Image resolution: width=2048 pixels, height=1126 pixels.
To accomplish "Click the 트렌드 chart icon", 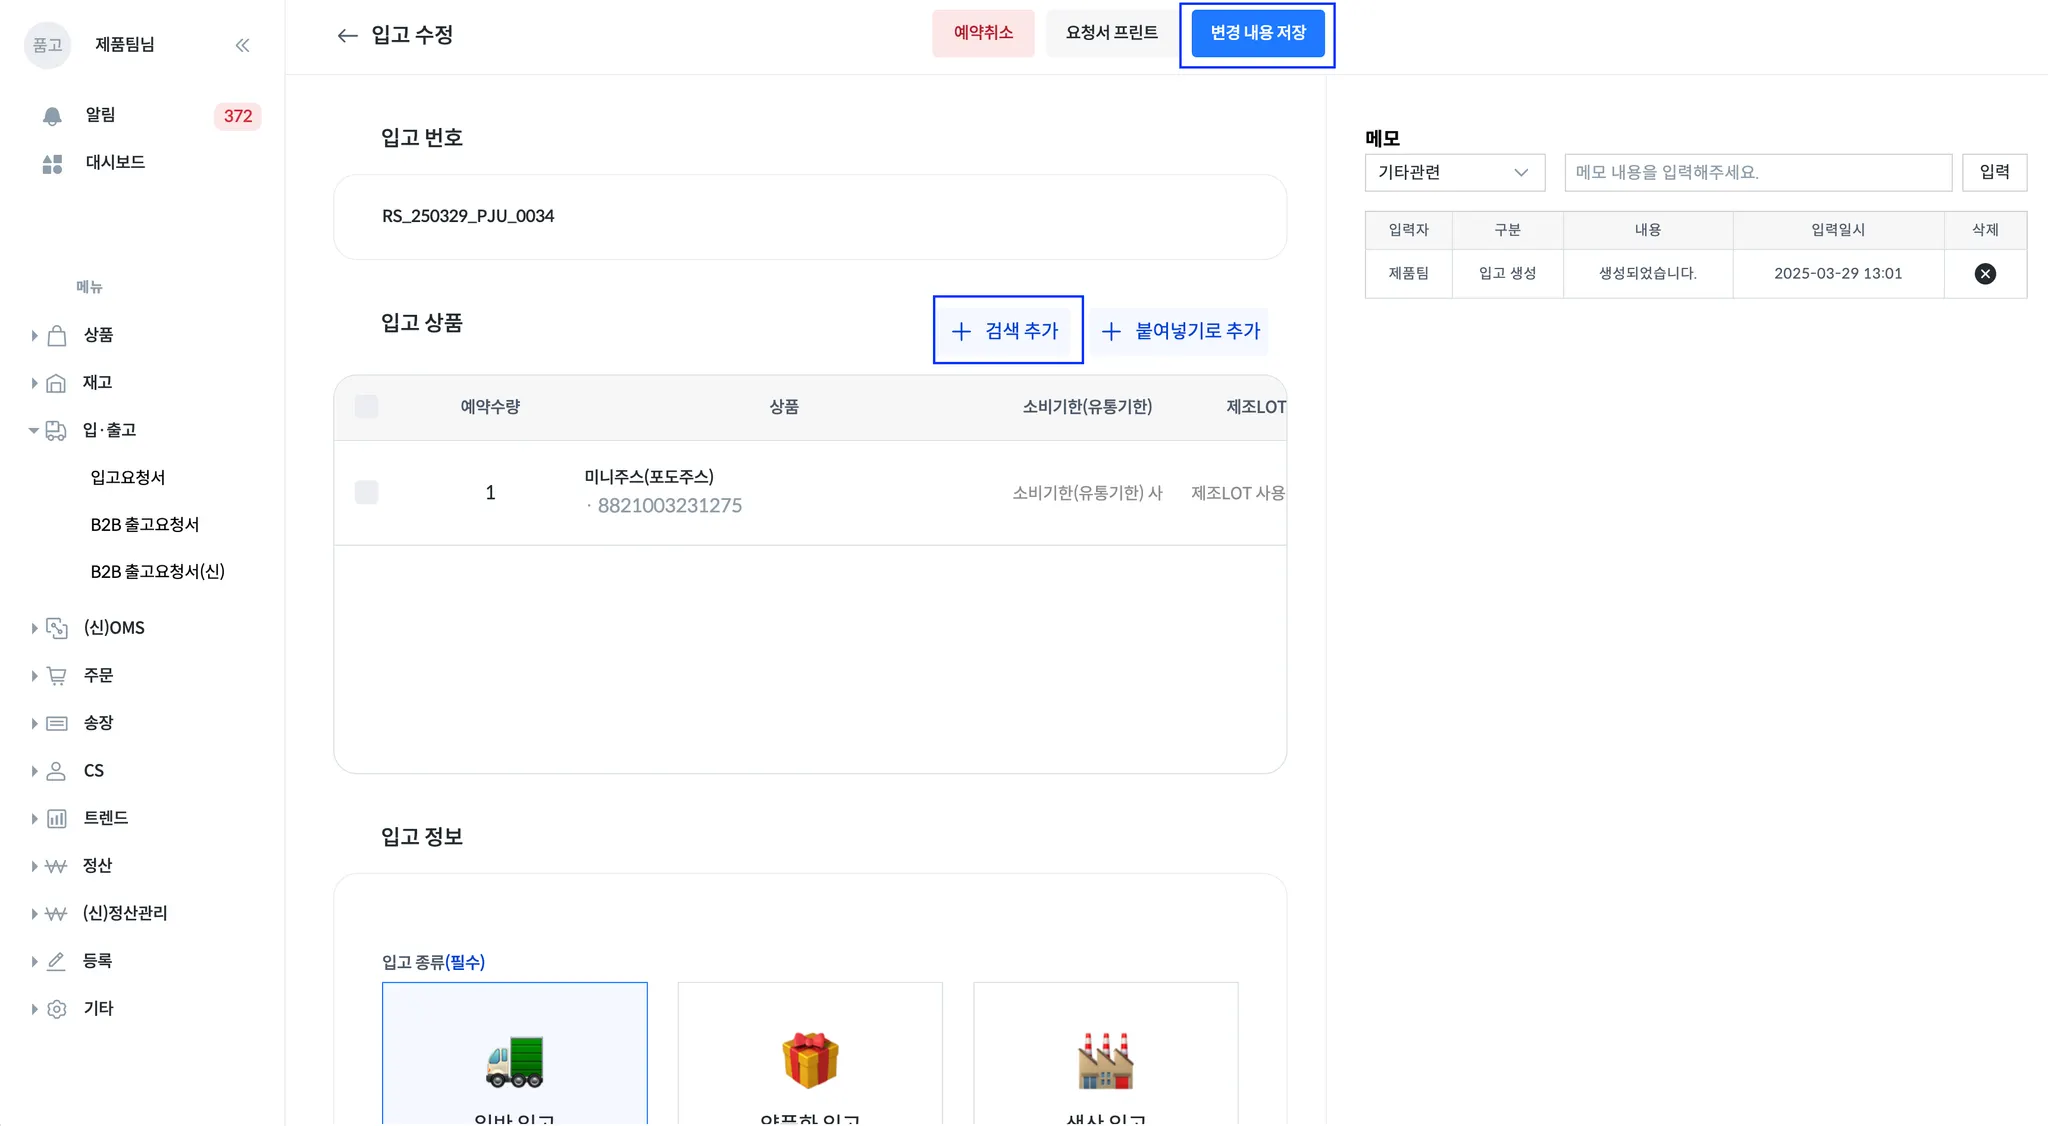I will pos(57,819).
